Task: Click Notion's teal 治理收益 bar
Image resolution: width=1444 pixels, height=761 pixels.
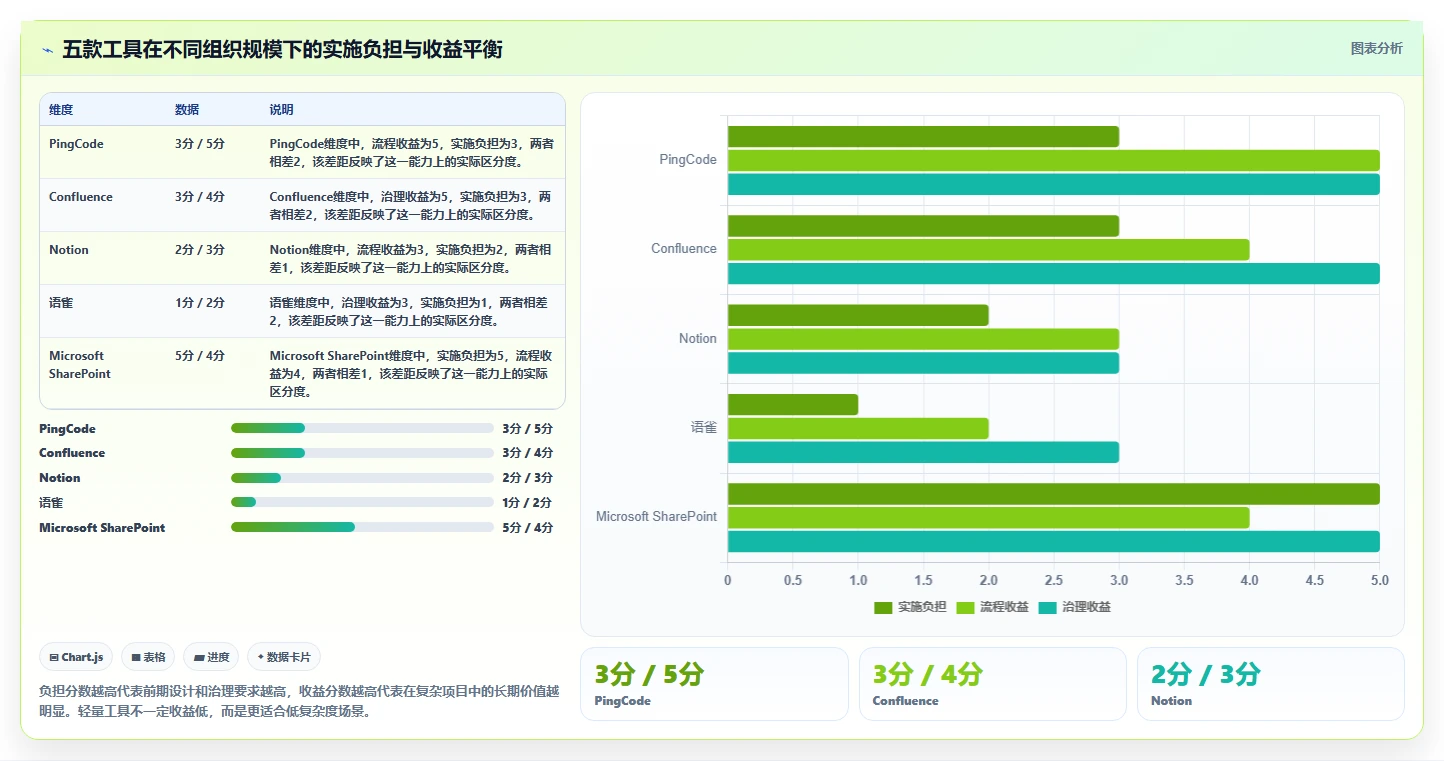Action: point(923,363)
